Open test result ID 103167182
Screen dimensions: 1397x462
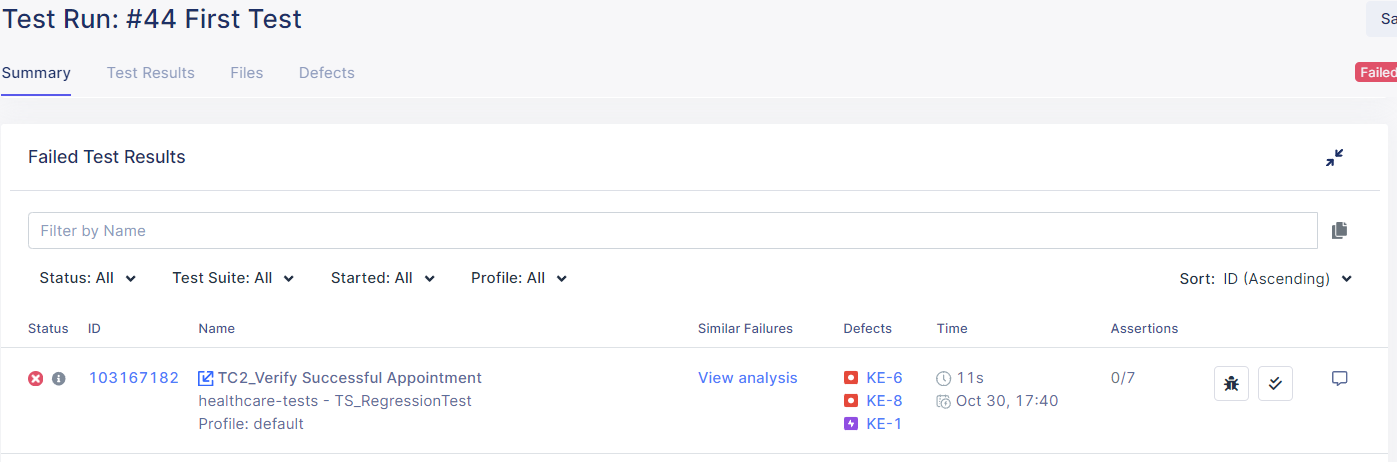134,378
